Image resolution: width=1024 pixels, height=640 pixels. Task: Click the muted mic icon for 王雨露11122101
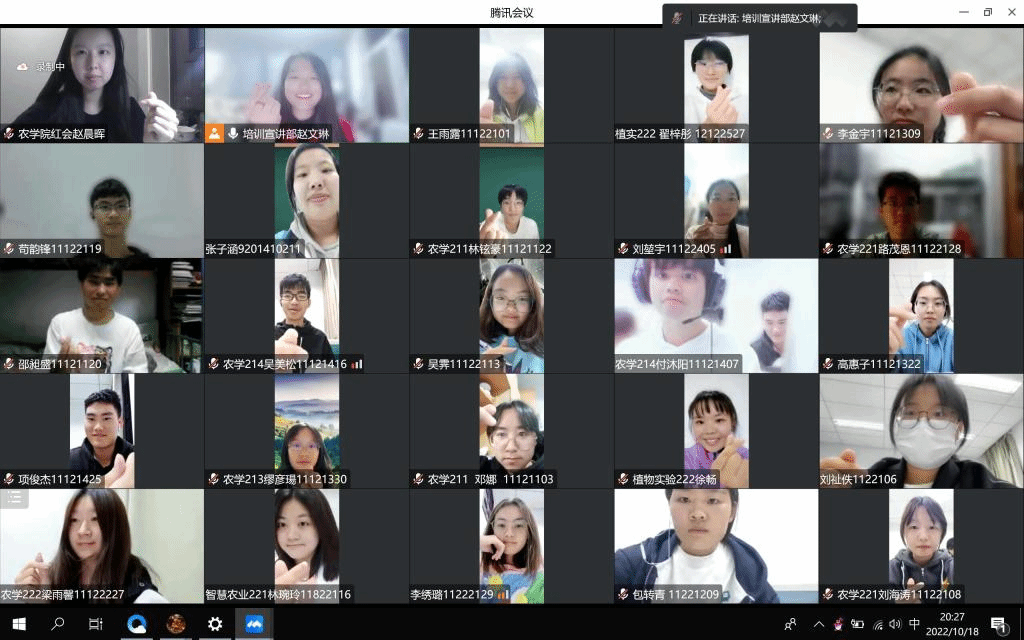pos(418,133)
